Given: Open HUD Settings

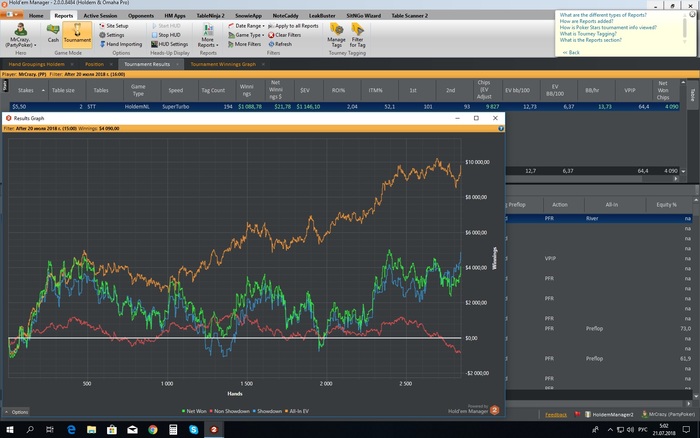Looking at the screenshot, I should click(172, 44).
